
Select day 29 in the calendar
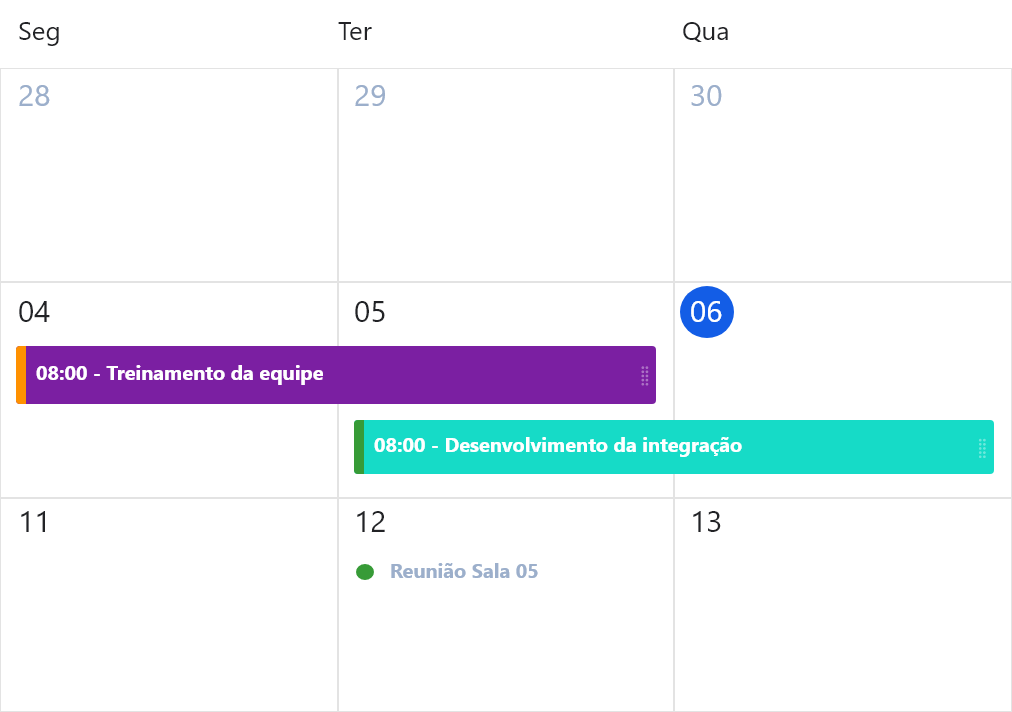pyautogui.click(x=370, y=96)
